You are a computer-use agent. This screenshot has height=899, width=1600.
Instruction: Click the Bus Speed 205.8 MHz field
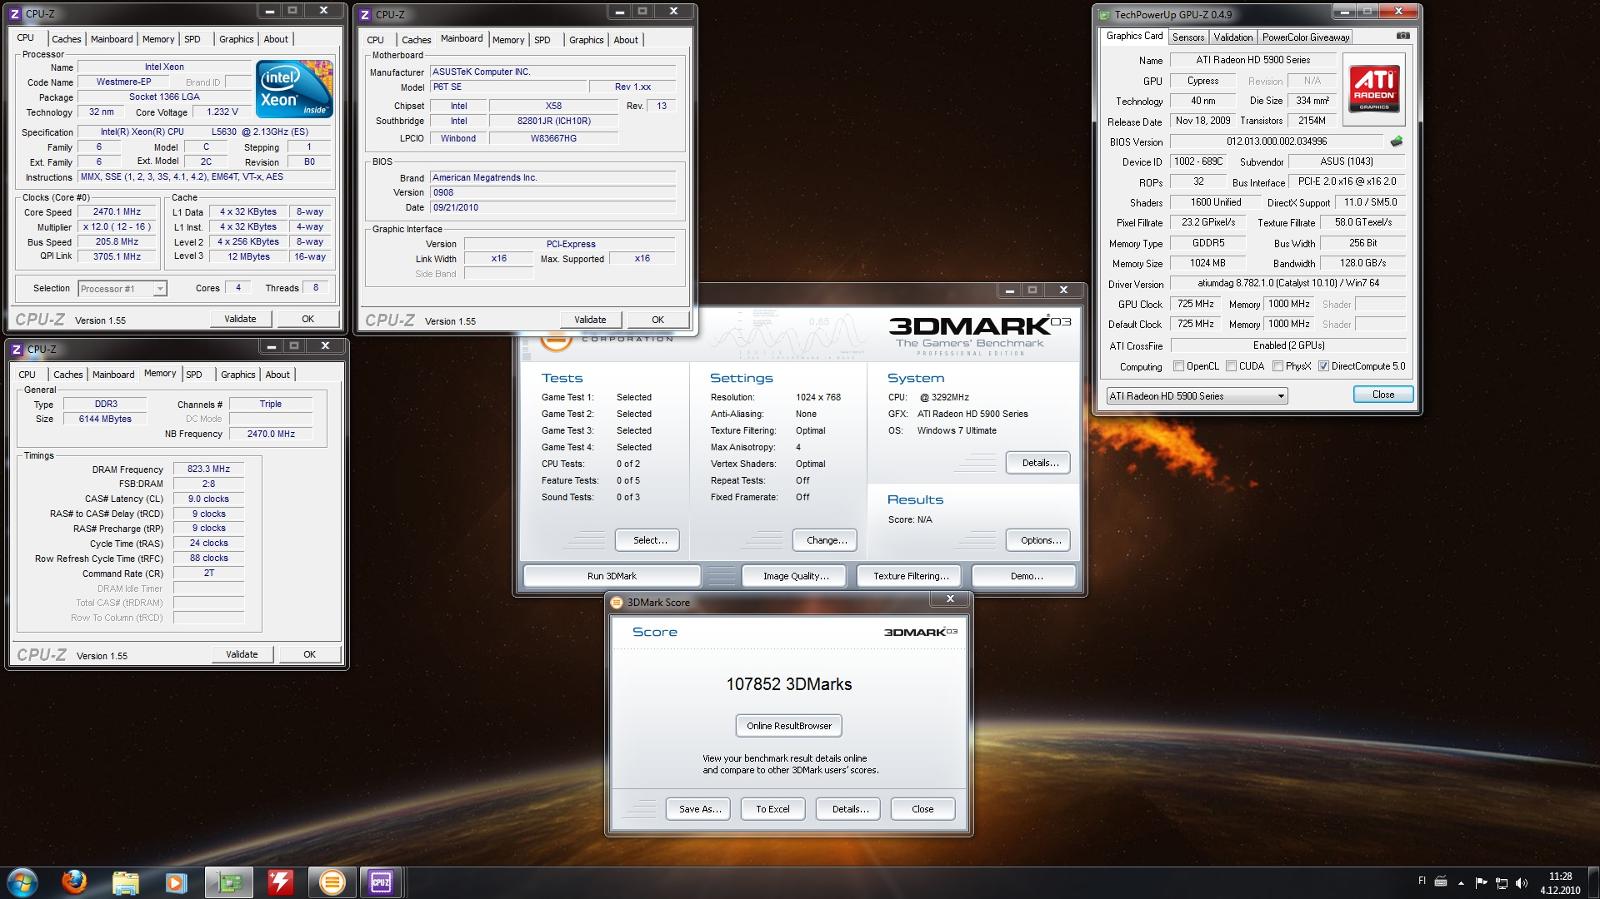click(118, 242)
